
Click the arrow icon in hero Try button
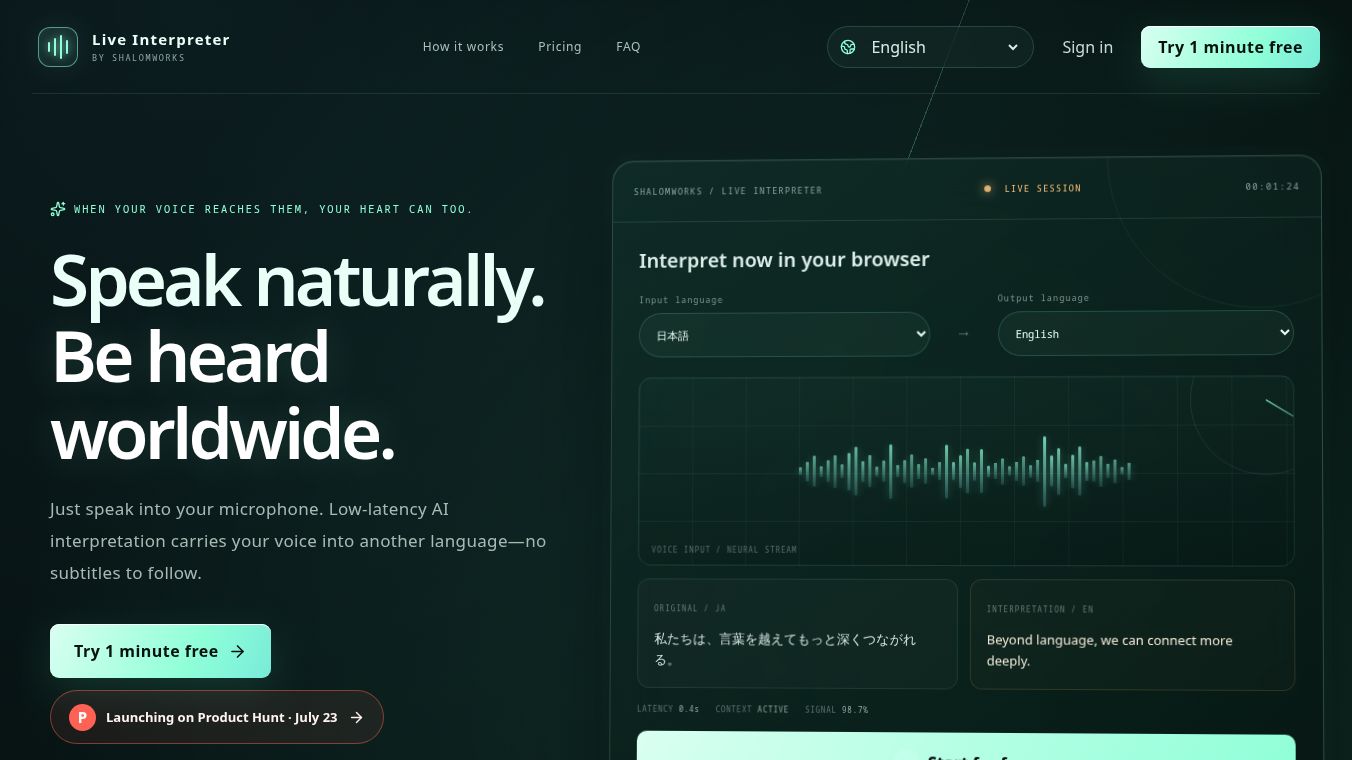tap(238, 651)
